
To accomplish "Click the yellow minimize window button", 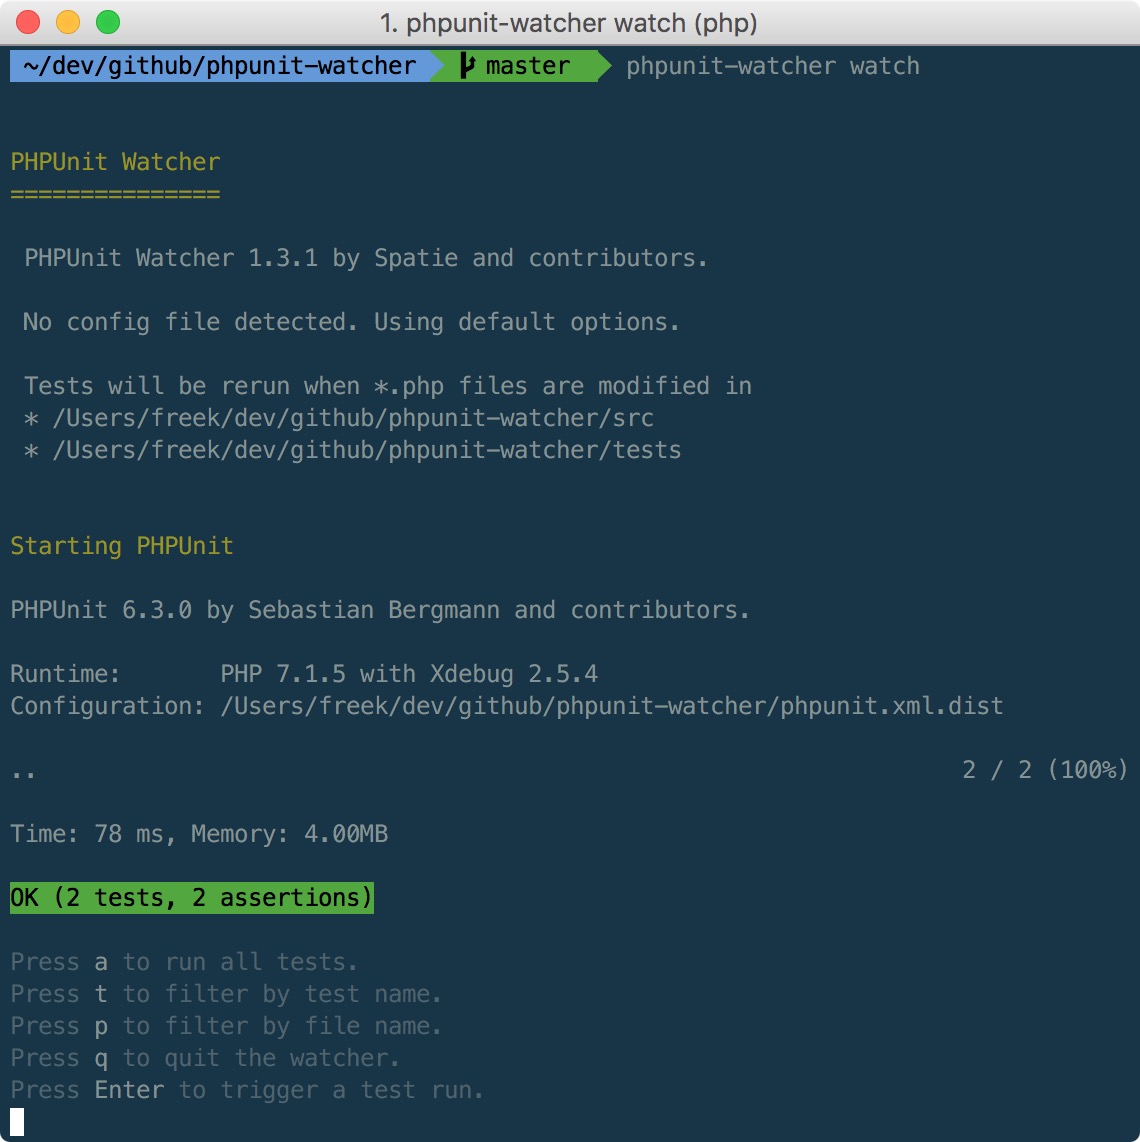I will pos(68,22).
